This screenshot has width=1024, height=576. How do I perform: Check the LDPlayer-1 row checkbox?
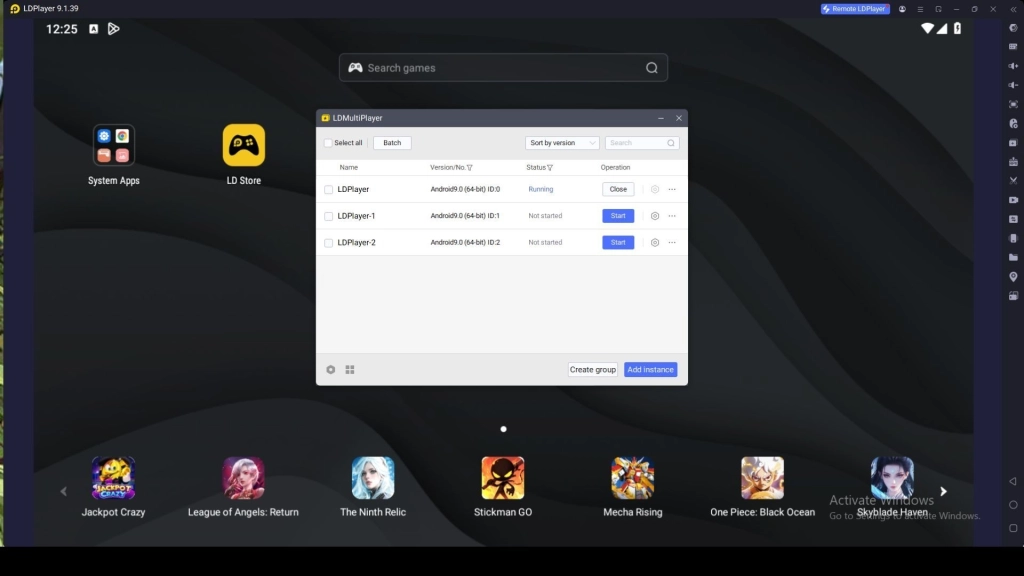pos(329,215)
